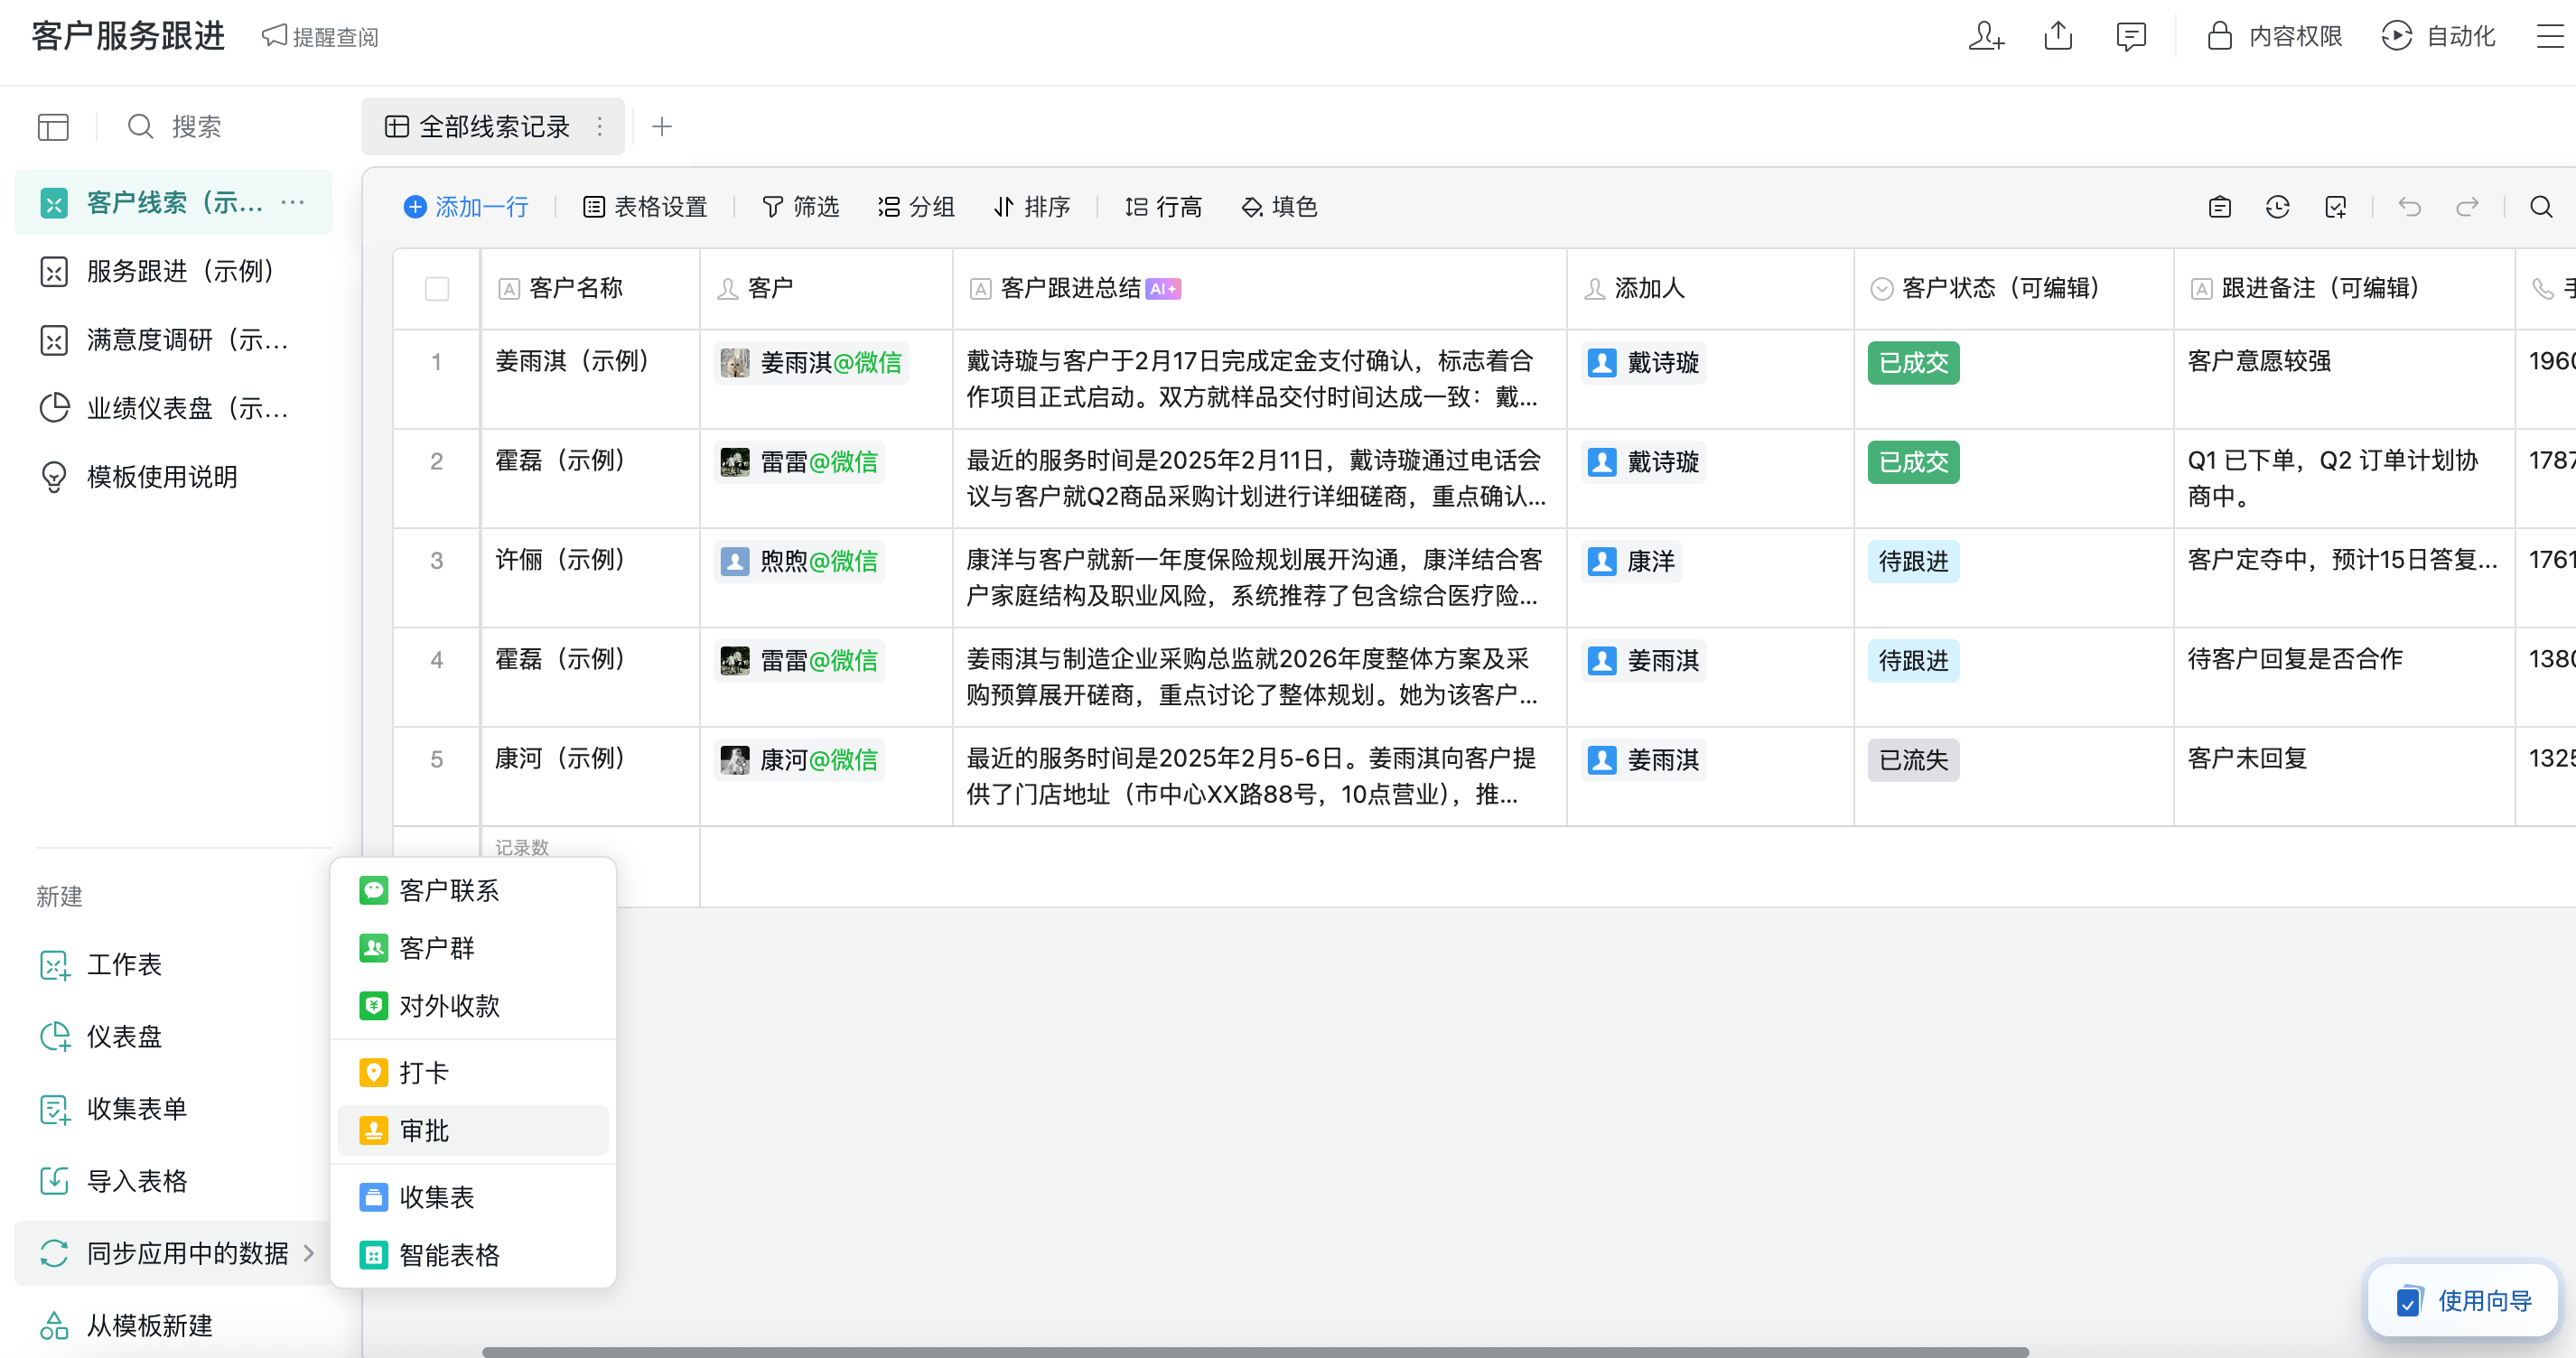This screenshot has height=1358, width=2576.
Task: Check the select-all header checkbox
Action: [x=437, y=289]
